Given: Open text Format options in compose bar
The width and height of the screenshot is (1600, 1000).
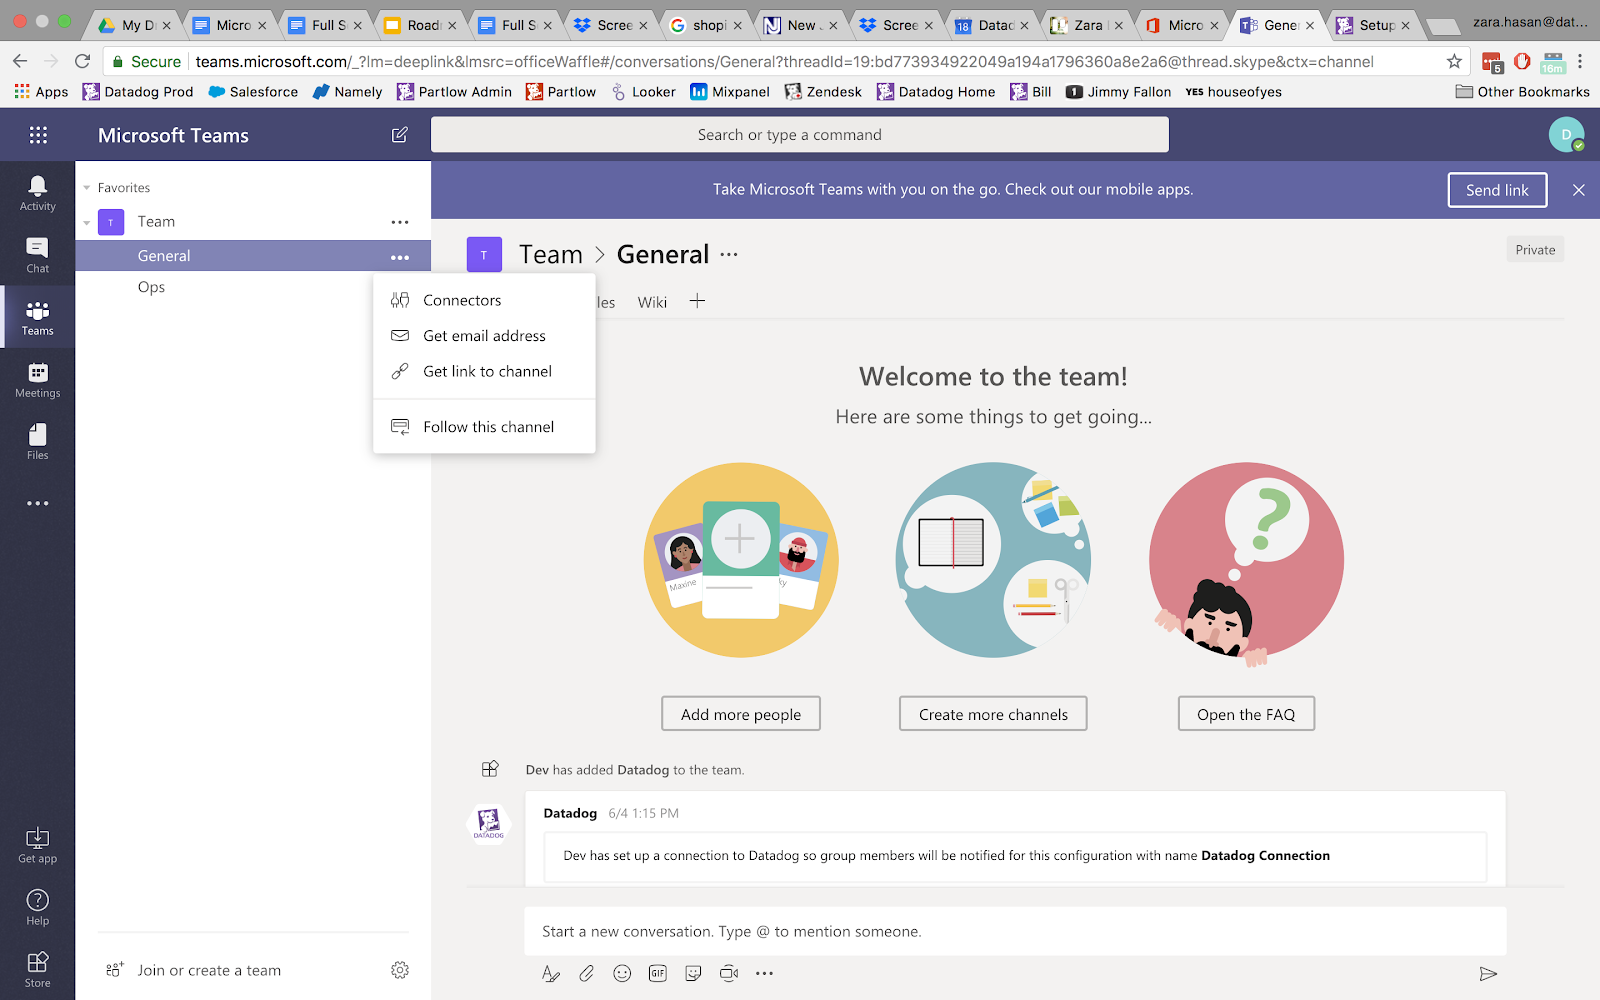Looking at the screenshot, I should (x=551, y=973).
